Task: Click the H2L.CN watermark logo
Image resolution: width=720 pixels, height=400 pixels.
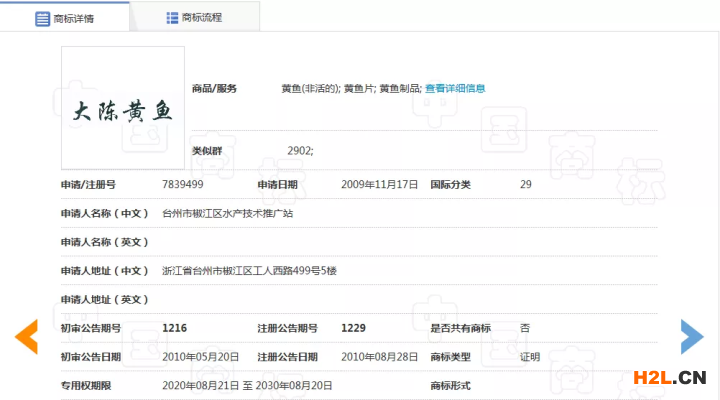Action: pyautogui.click(x=670, y=377)
